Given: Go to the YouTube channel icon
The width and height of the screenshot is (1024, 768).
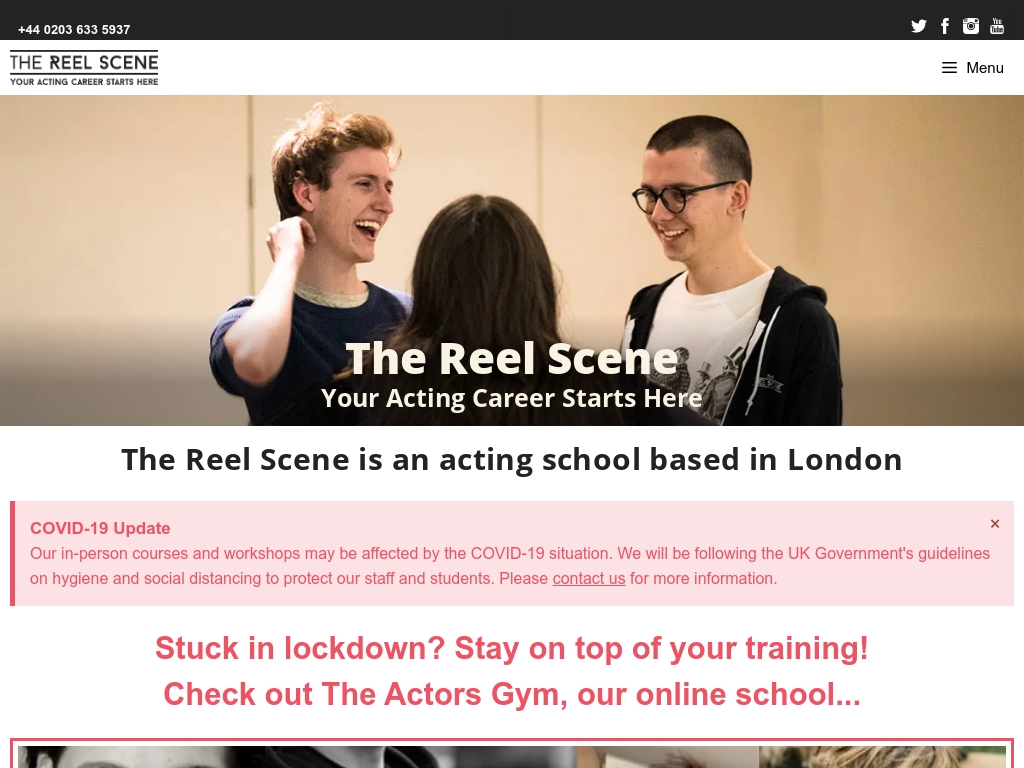Looking at the screenshot, I should pyautogui.click(x=997, y=26).
